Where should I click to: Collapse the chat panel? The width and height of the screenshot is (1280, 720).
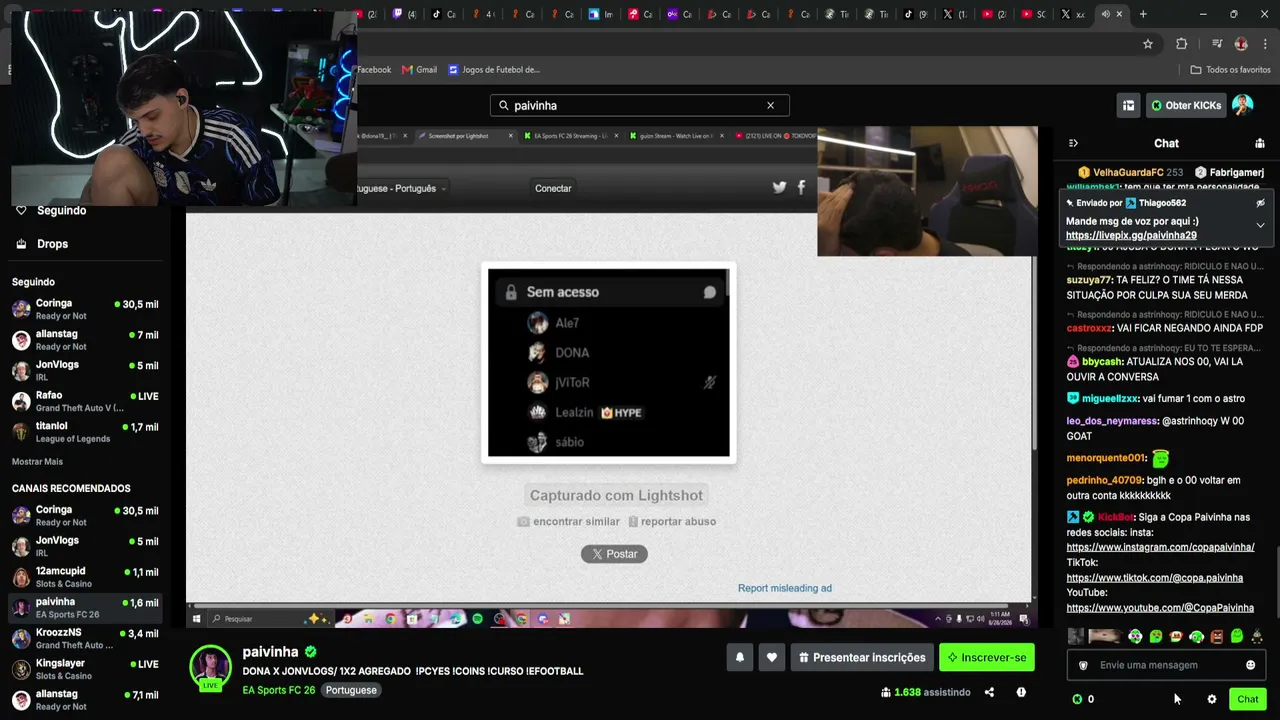point(1073,143)
